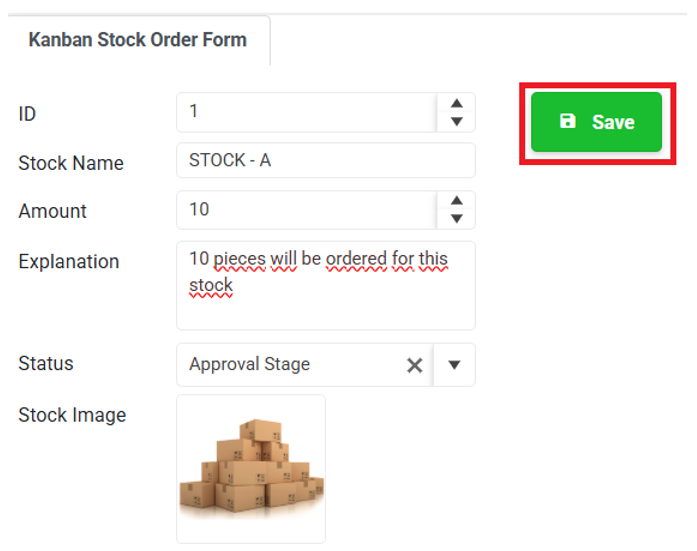
Task: Save the stock order form
Action: [x=597, y=122]
